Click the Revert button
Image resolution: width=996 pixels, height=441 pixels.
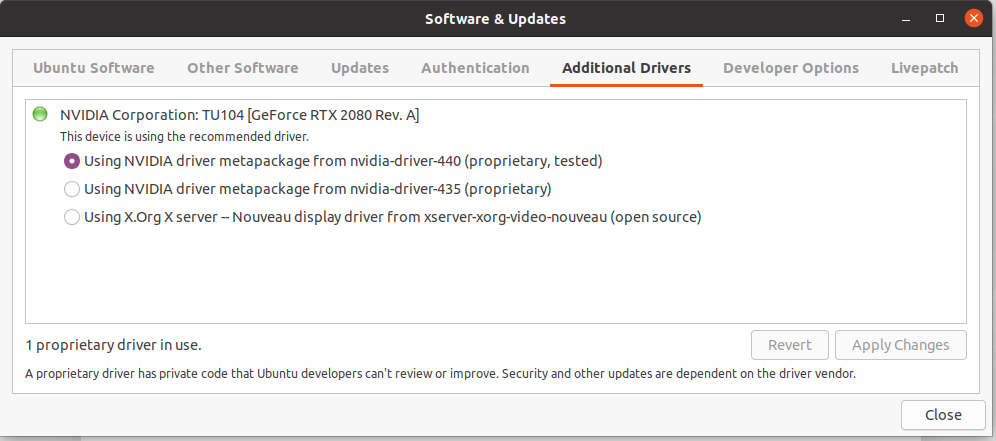click(790, 345)
